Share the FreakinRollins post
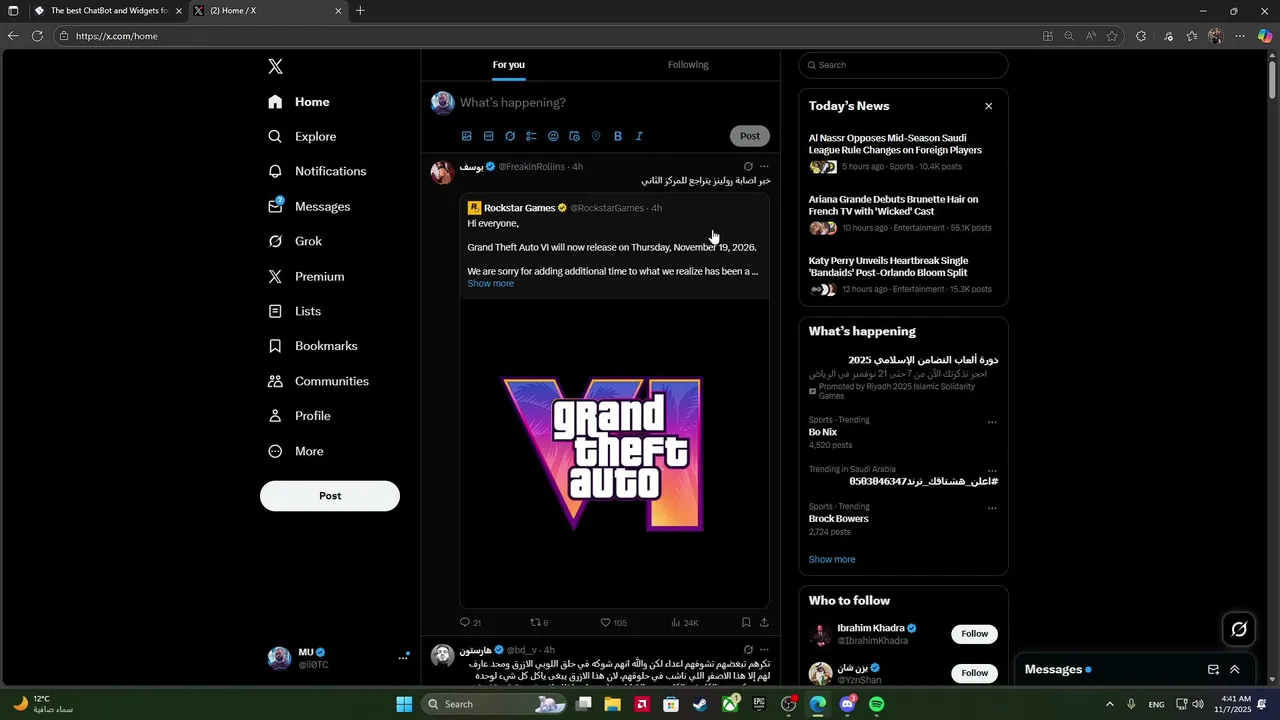 (764, 622)
